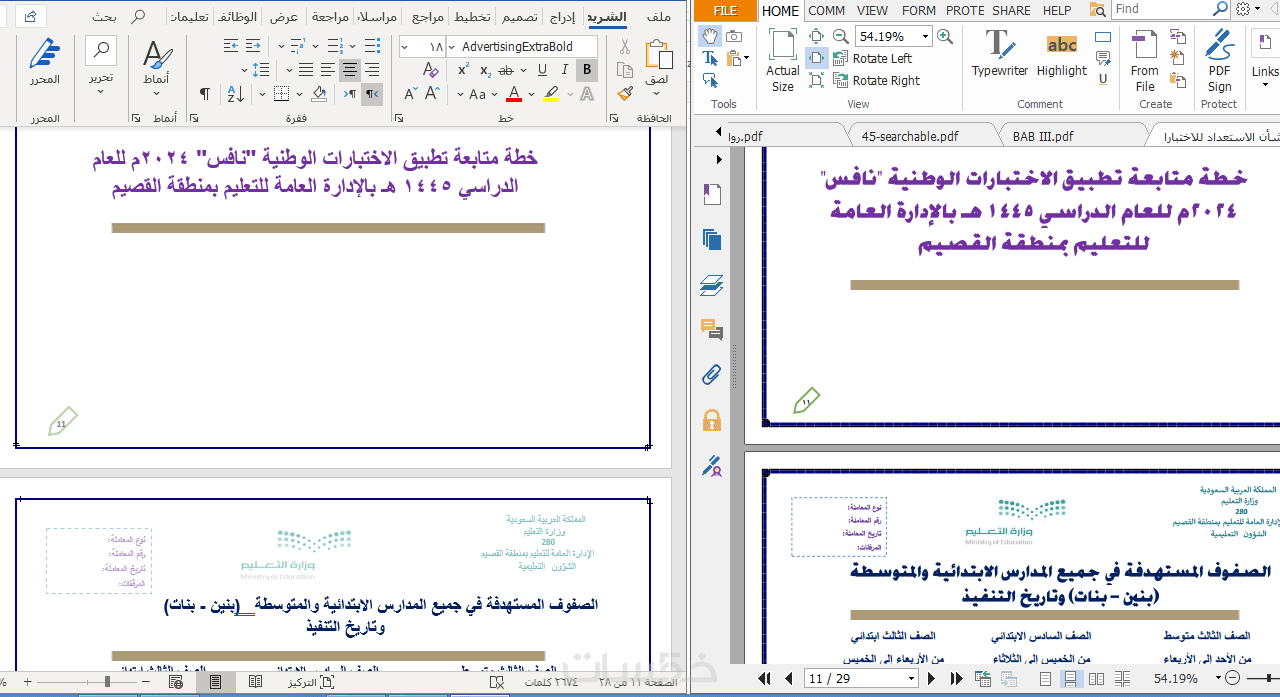
Task: Click the Format Painter brush in Word
Action: (x=625, y=93)
